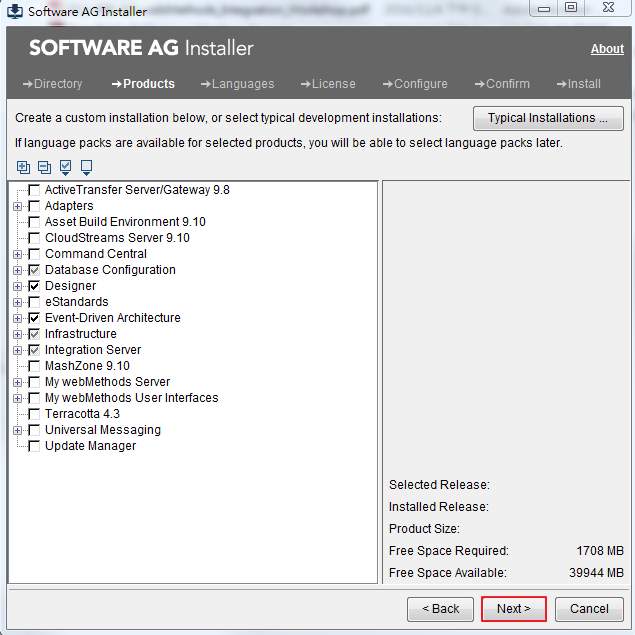Select the Products step
The height and width of the screenshot is (635, 635).
click(143, 84)
